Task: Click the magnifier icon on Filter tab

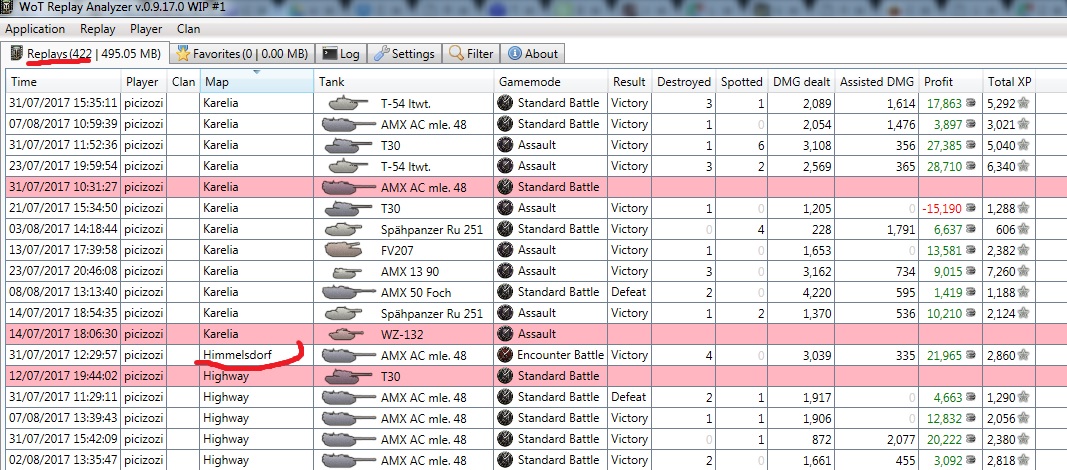Action: pos(456,54)
